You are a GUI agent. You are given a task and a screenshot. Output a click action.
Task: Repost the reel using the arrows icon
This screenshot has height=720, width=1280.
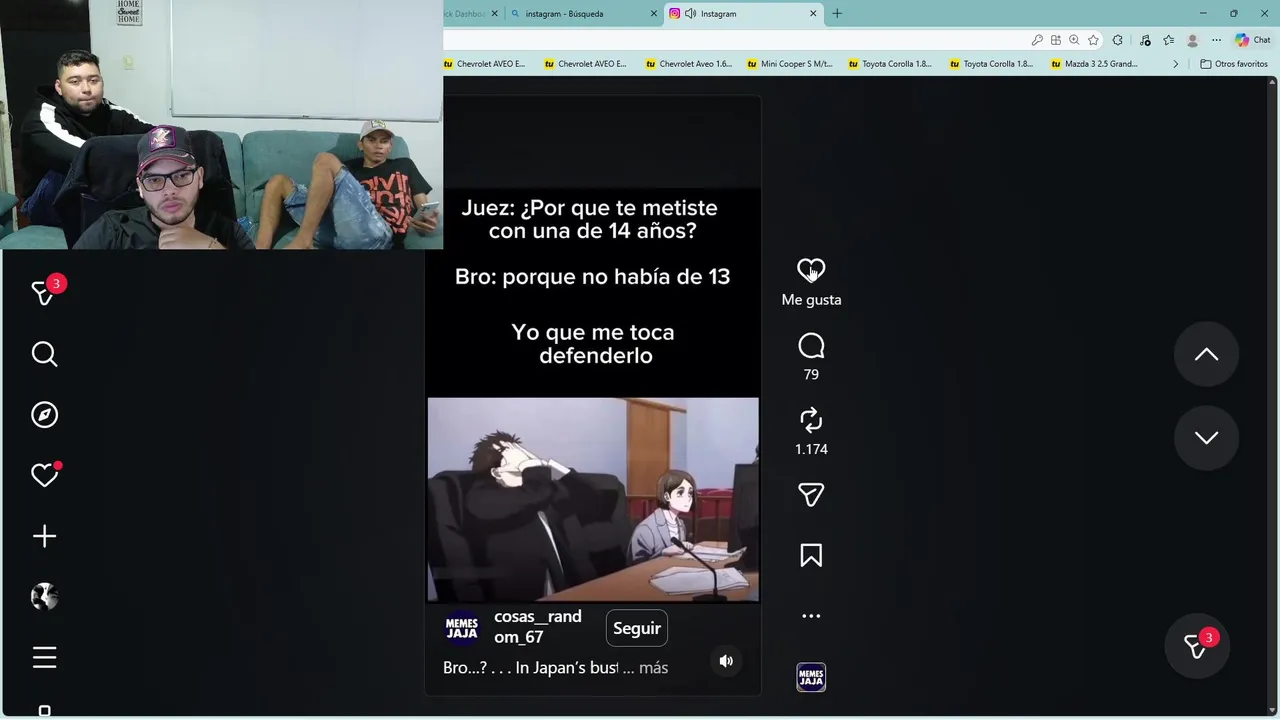[811, 420]
